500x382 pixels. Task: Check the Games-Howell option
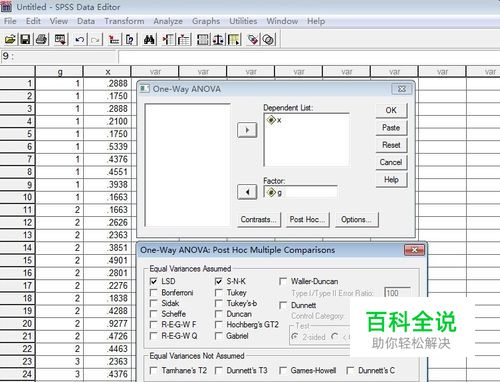click(283, 371)
